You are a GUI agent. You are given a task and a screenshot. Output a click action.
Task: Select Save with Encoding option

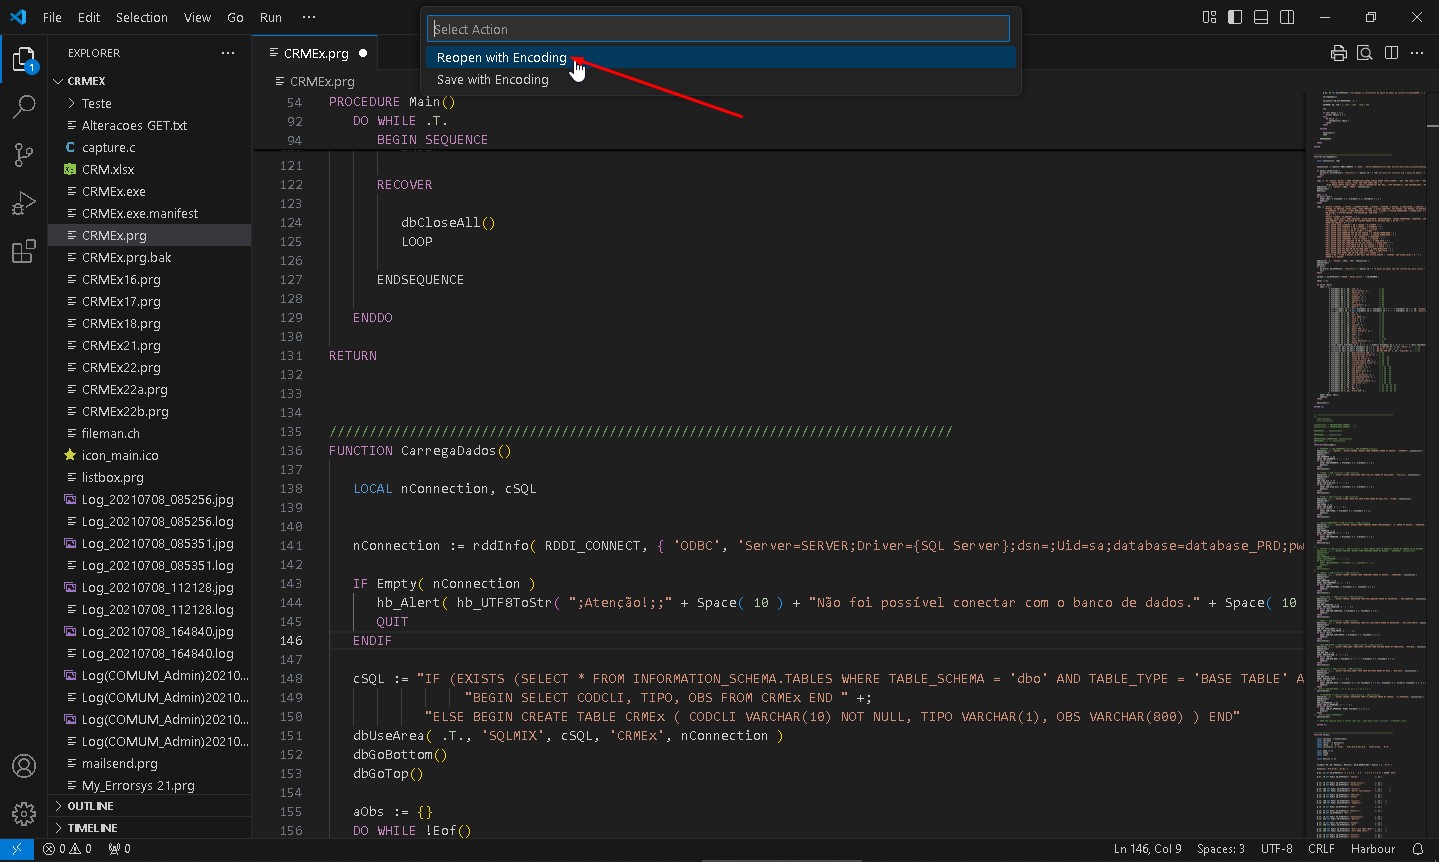pos(493,80)
